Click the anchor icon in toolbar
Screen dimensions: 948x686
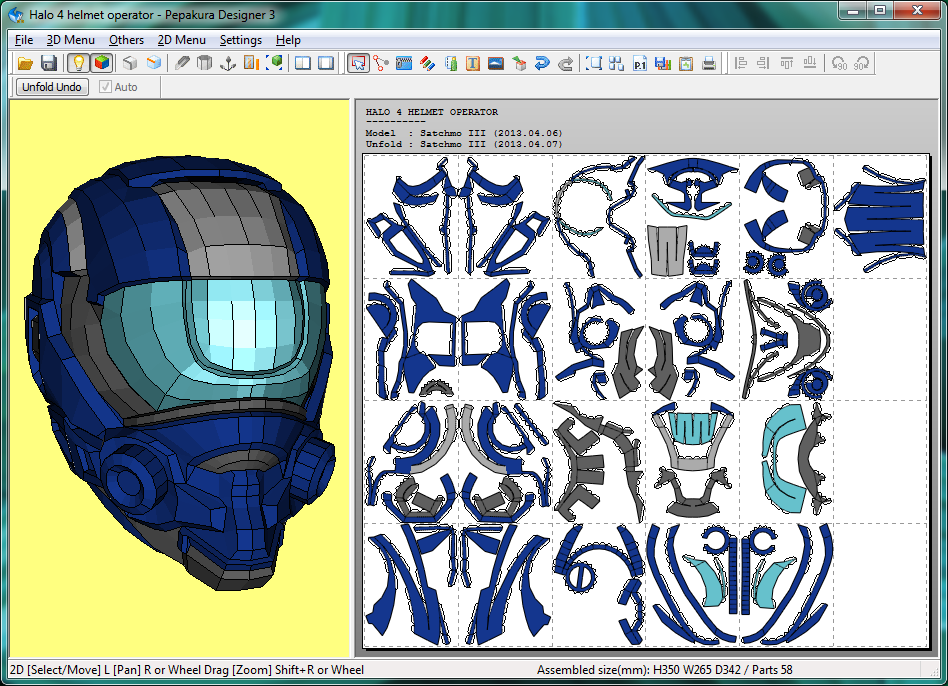tap(227, 63)
